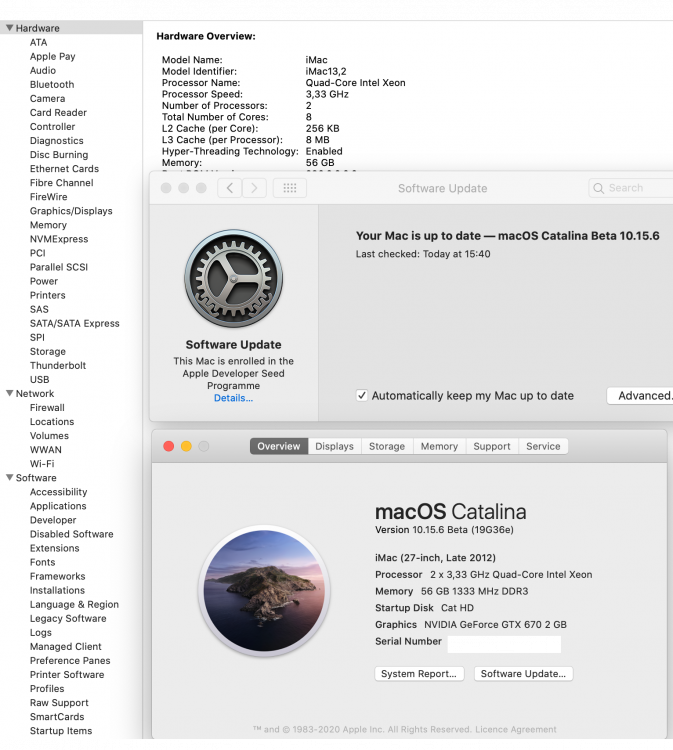Open the Memory tab in About This Mac
673x750 pixels.
click(439, 446)
